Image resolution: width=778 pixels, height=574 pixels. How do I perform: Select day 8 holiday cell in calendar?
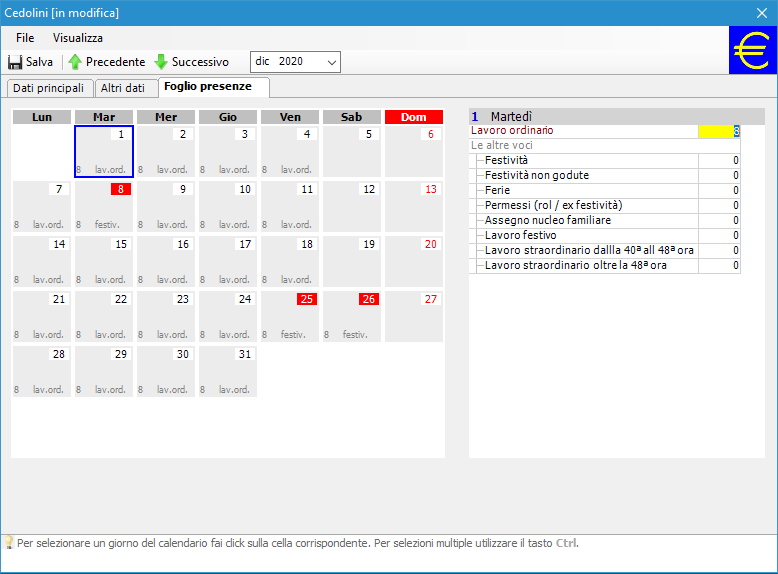104,207
